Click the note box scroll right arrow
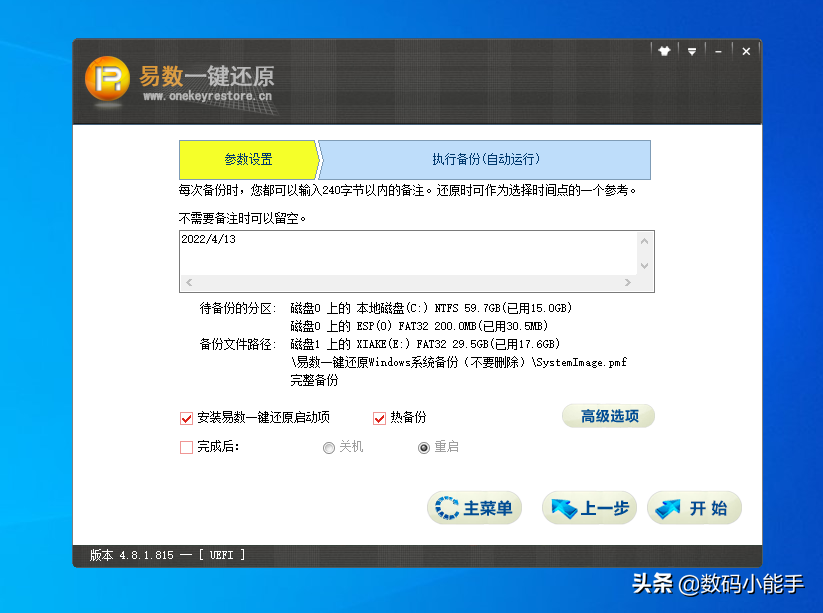The image size is (823, 613). click(x=629, y=284)
